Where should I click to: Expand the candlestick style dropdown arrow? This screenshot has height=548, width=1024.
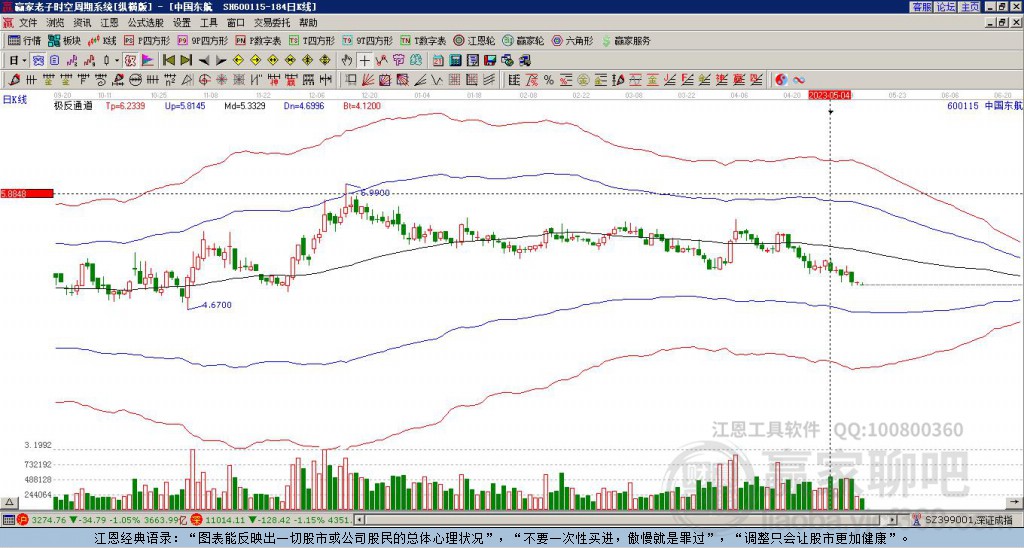tap(117, 61)
